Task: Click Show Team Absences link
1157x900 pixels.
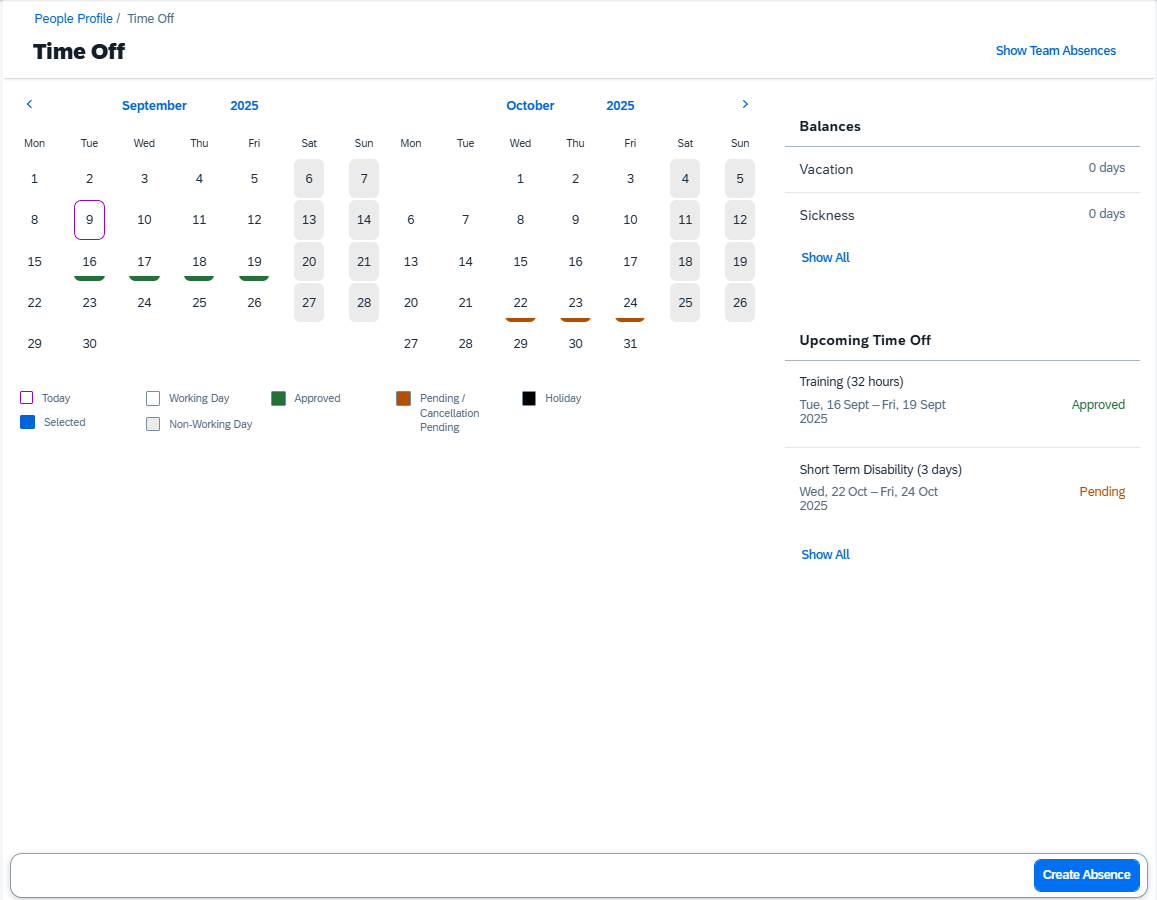Action: click(1055, 51)
